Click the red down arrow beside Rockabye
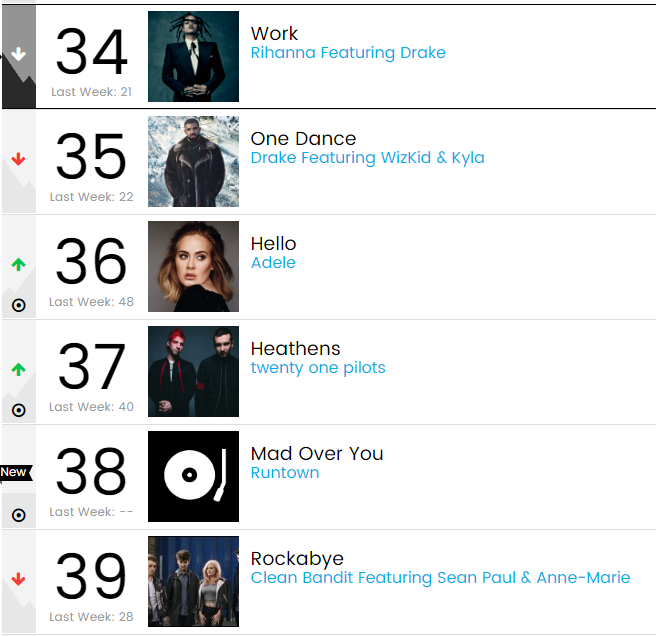 18,580
